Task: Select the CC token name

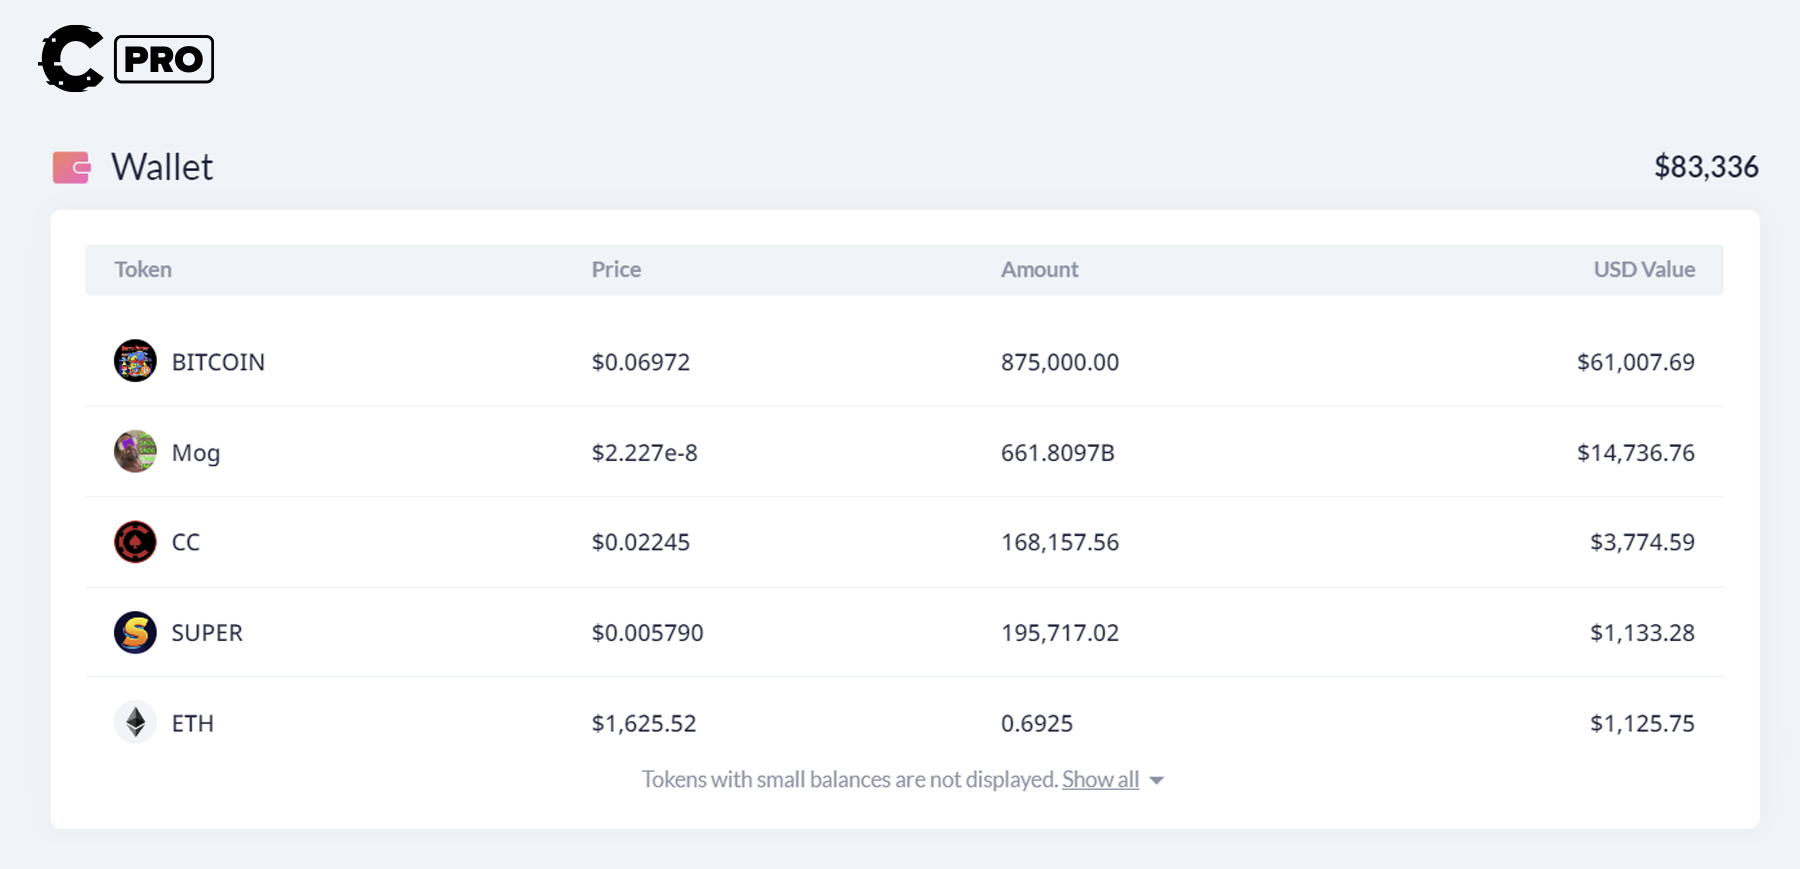Action: [x=186, y=542]
